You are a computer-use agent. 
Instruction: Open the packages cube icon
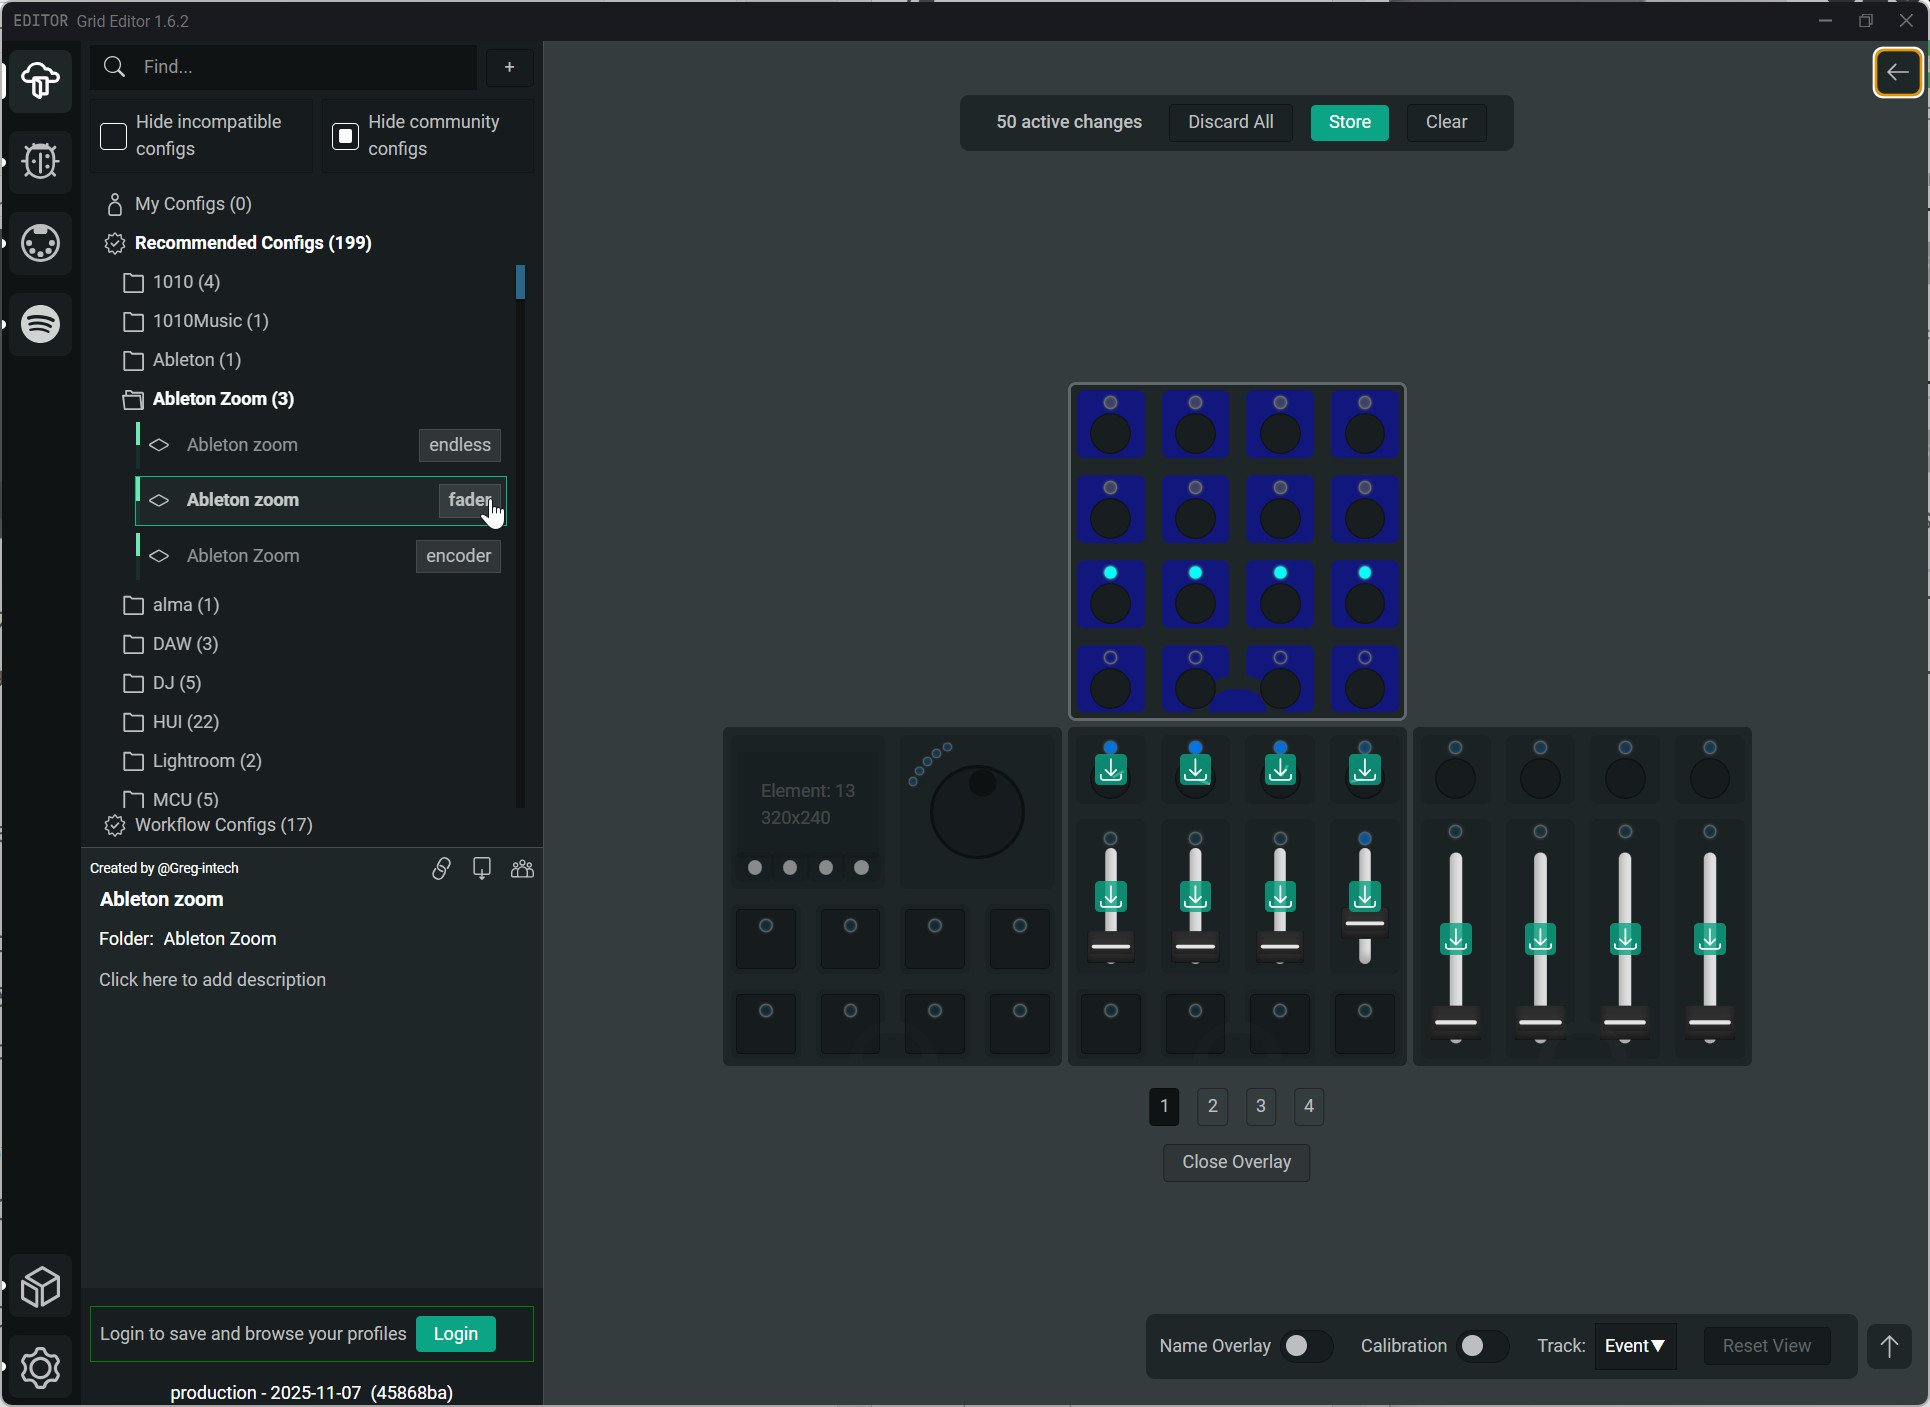pyautogui.click(x=40, y=1287)
